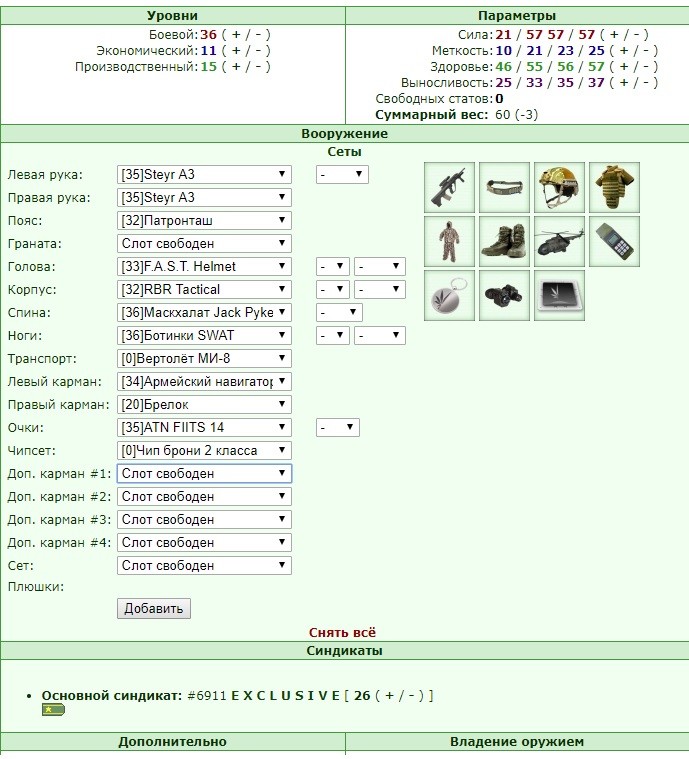The image size is (689, 759).
Task: Open the modifier dropdown beside Очки
Action: coord(338,427)
